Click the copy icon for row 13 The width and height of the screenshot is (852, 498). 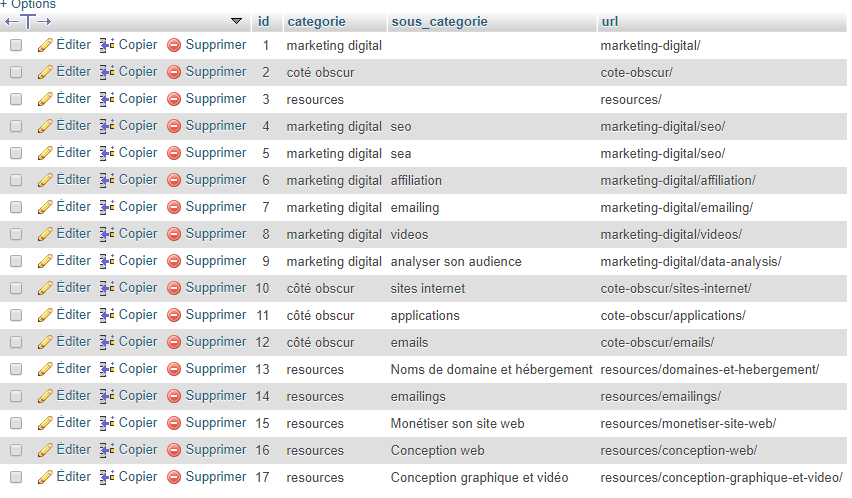tap(107, 369)
